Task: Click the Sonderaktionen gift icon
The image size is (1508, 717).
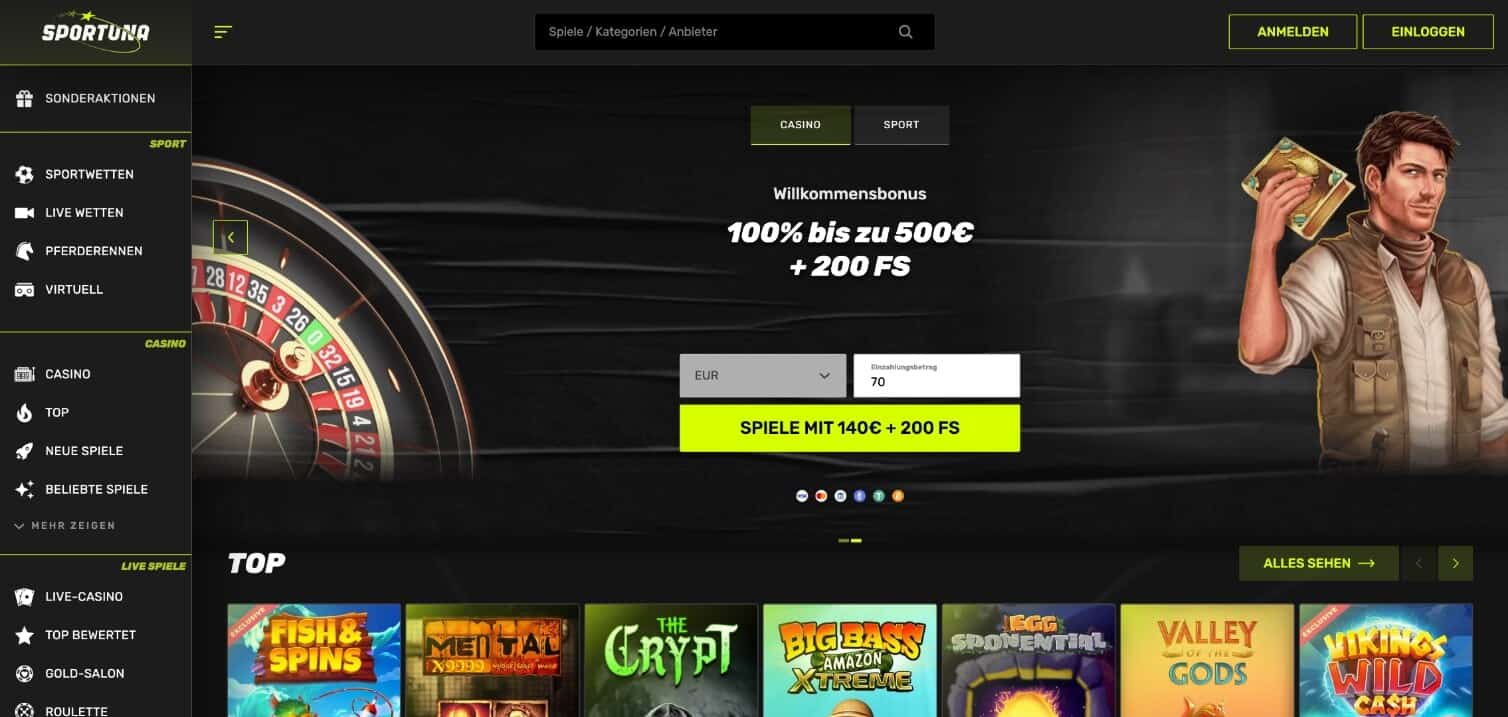Action: coord(24,98)
